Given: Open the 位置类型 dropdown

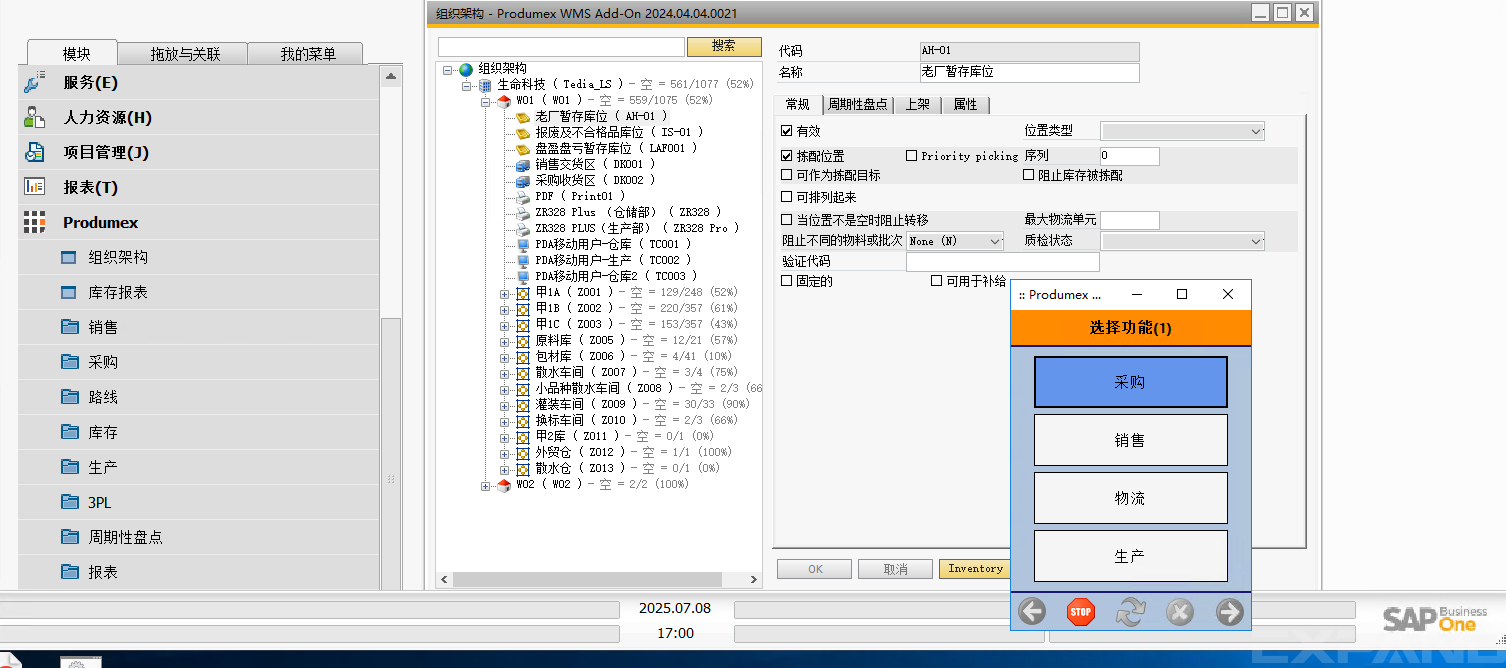Looking at the screenshot, I should [x=1182, y=131].
